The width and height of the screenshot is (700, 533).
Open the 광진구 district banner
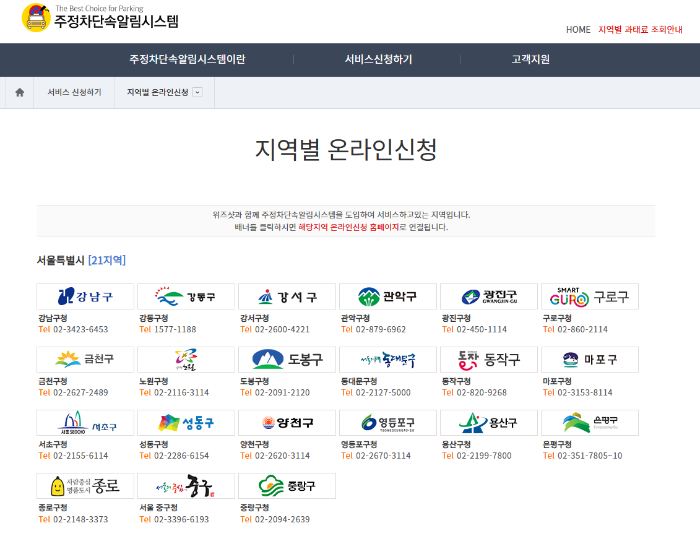489,296
